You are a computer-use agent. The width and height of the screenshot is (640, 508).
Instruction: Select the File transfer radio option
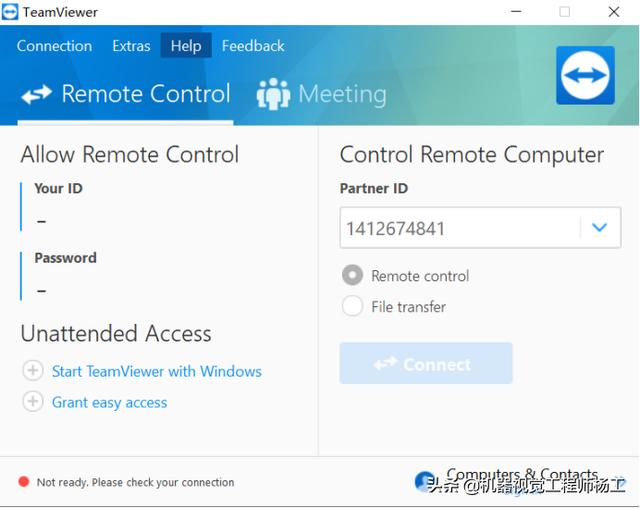[352, 306]
